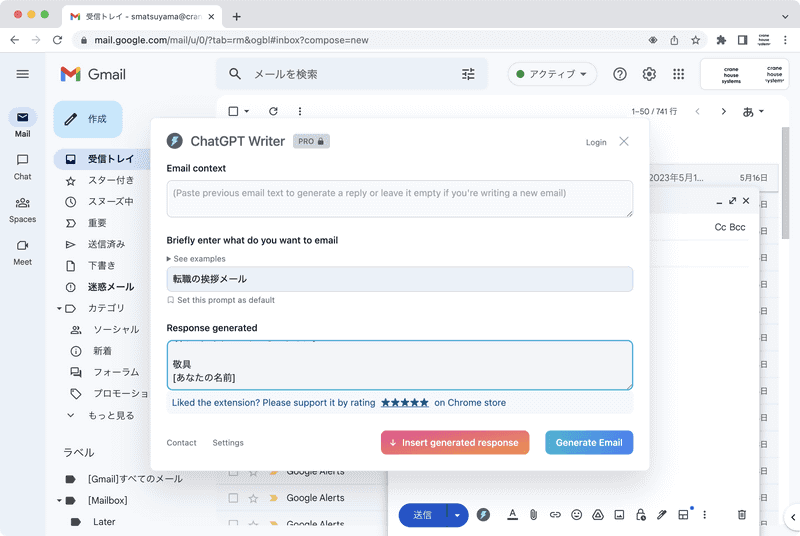Click the Login link in ChatGPT Writer
The width and height of the screenshot is (800, 536).
click(x=596, y=142)
